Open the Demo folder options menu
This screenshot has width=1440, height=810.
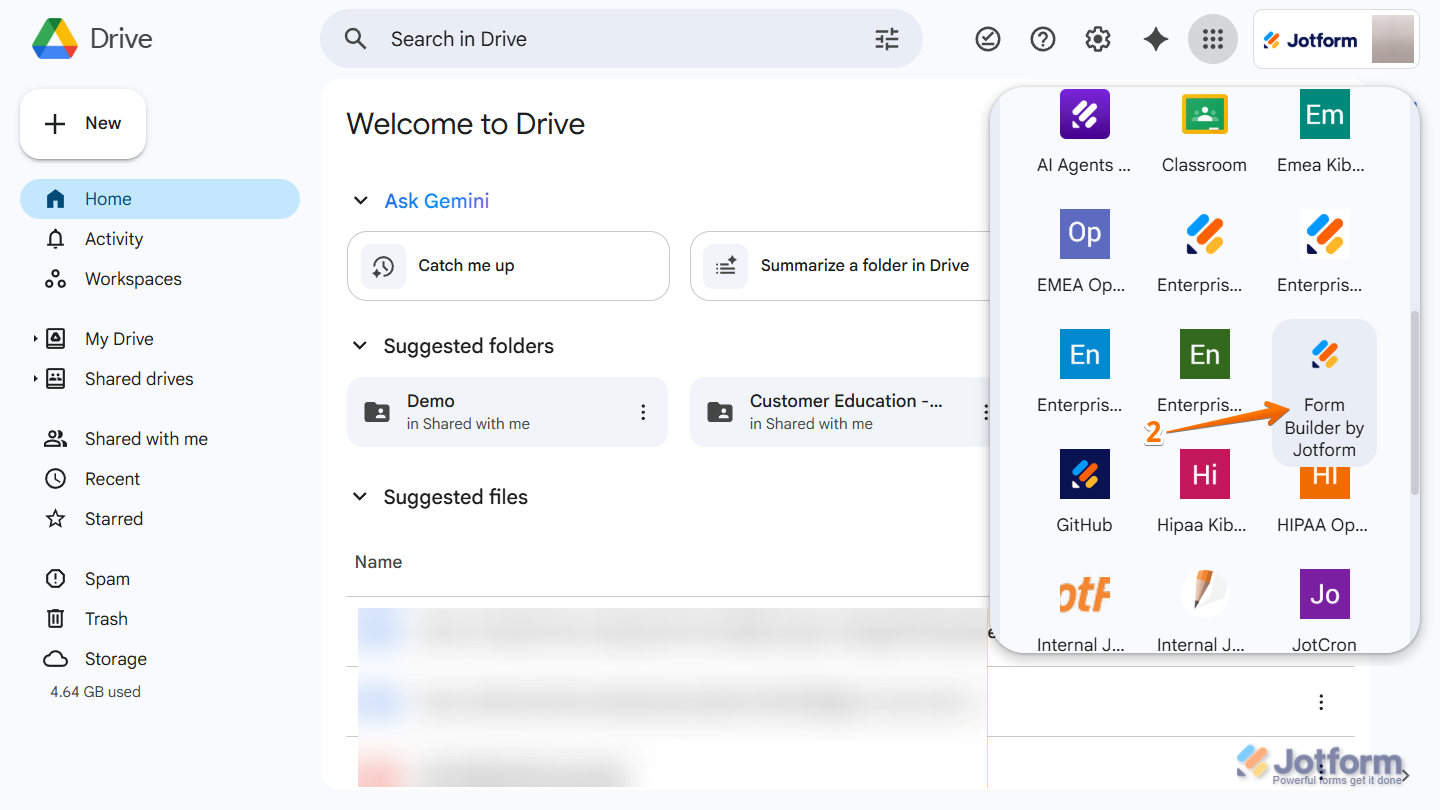coord(643,411)
